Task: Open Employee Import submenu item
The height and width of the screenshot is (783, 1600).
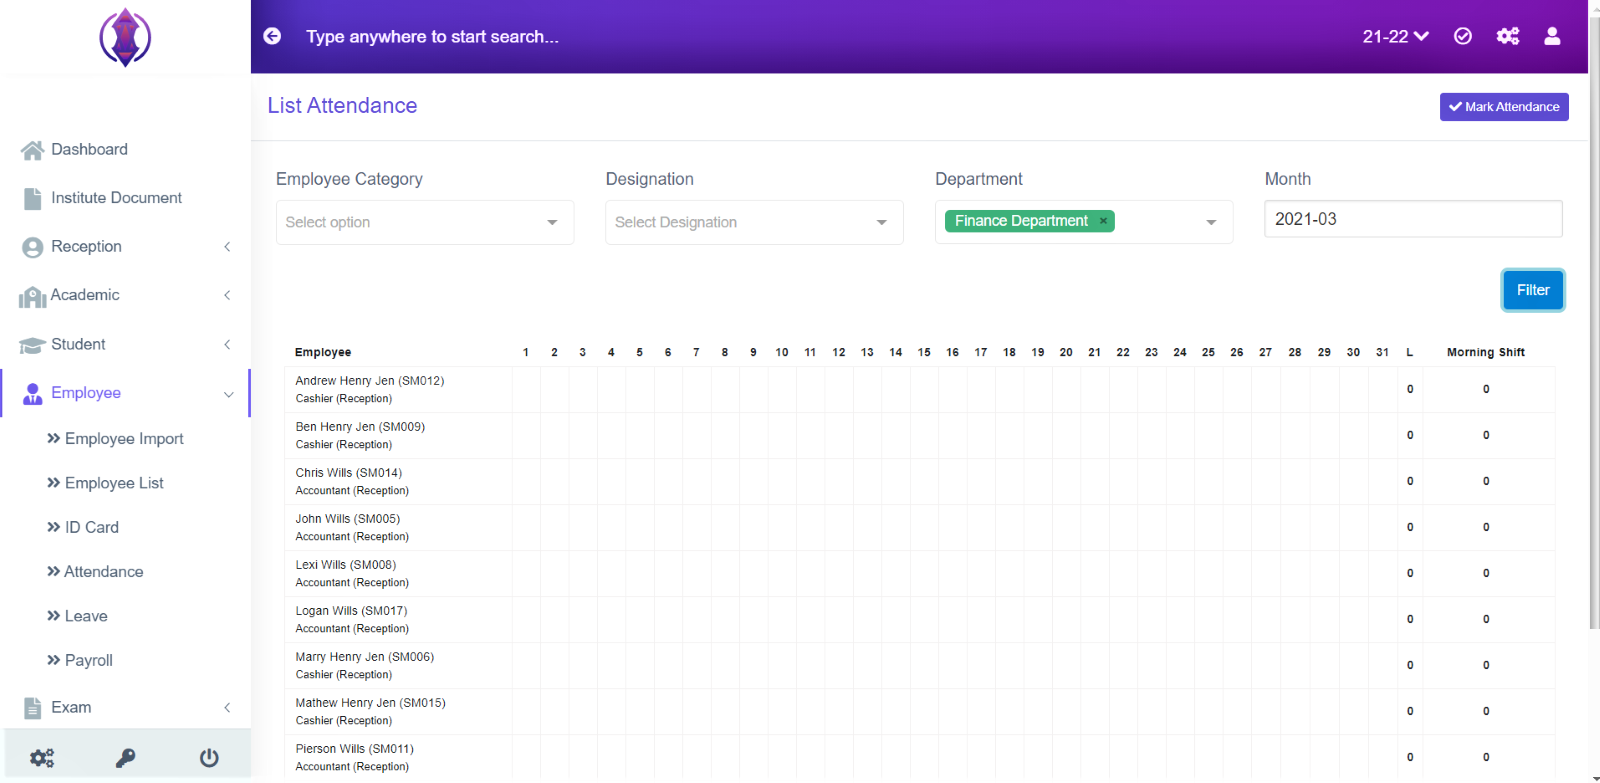Action: [124, 439]
